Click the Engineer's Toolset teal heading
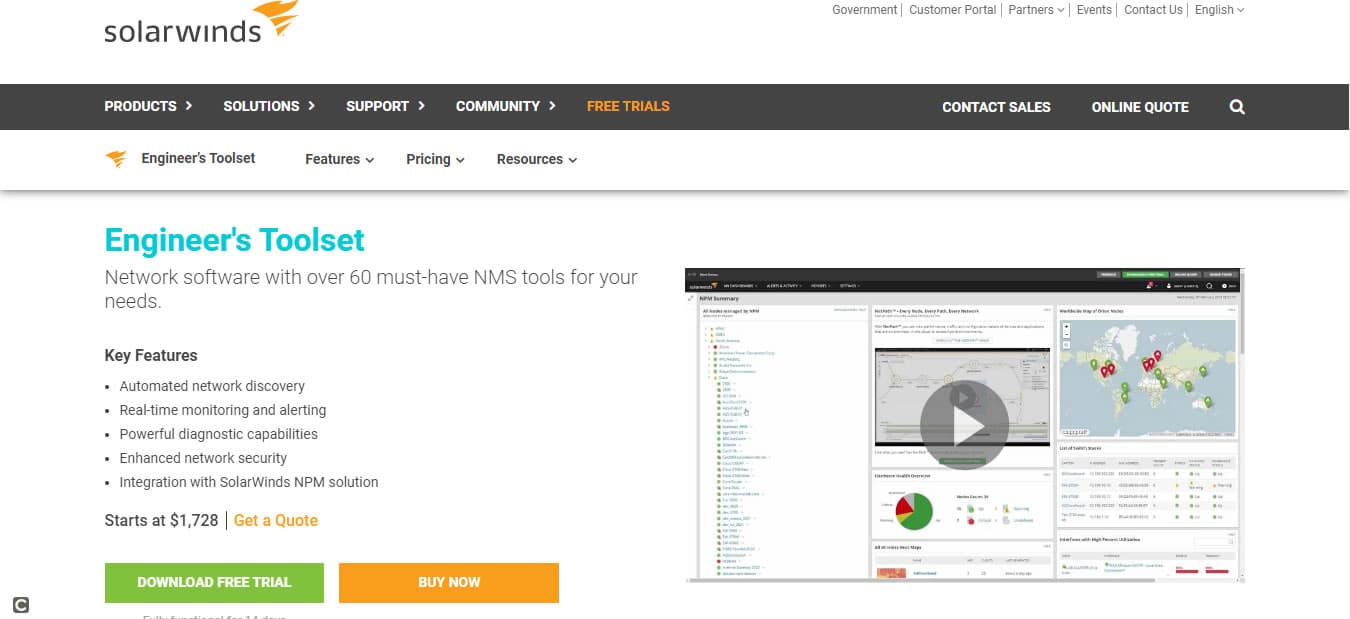1350x619 pixels. 235,240
